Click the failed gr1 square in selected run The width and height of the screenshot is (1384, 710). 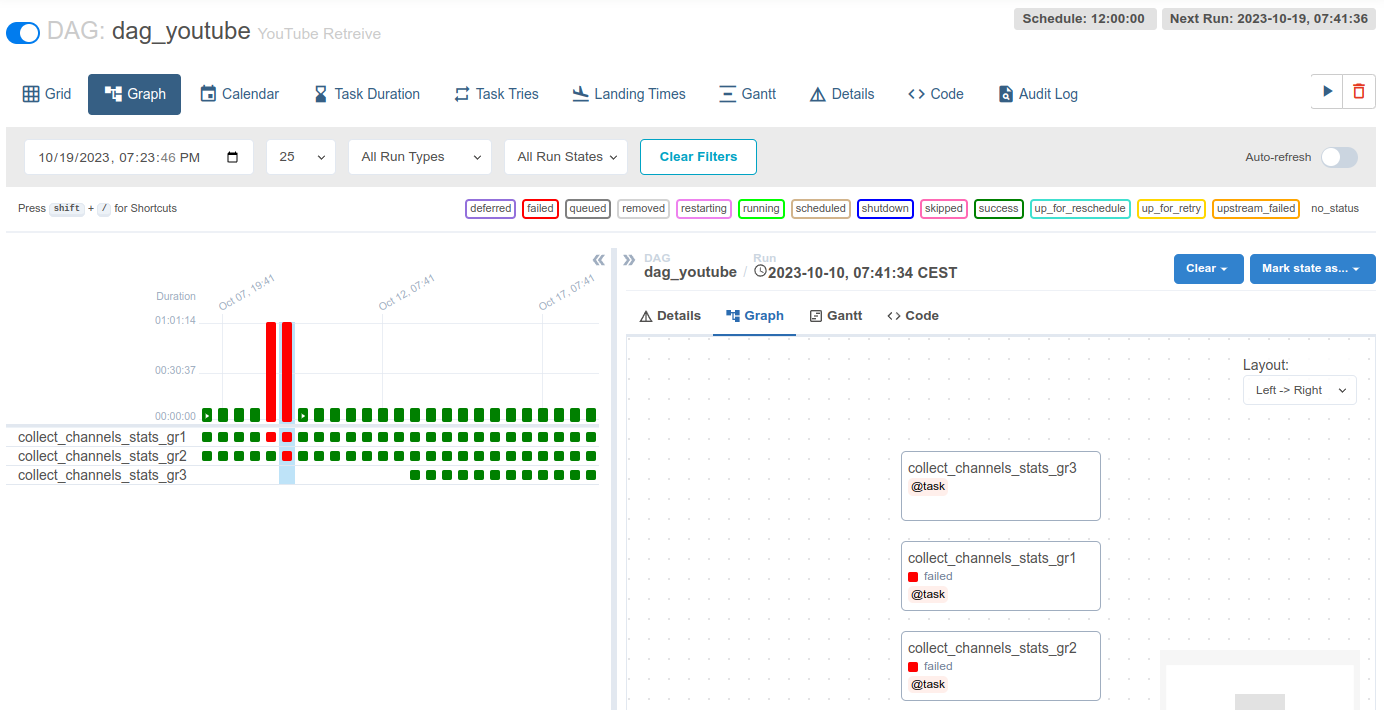pos(287,437)
